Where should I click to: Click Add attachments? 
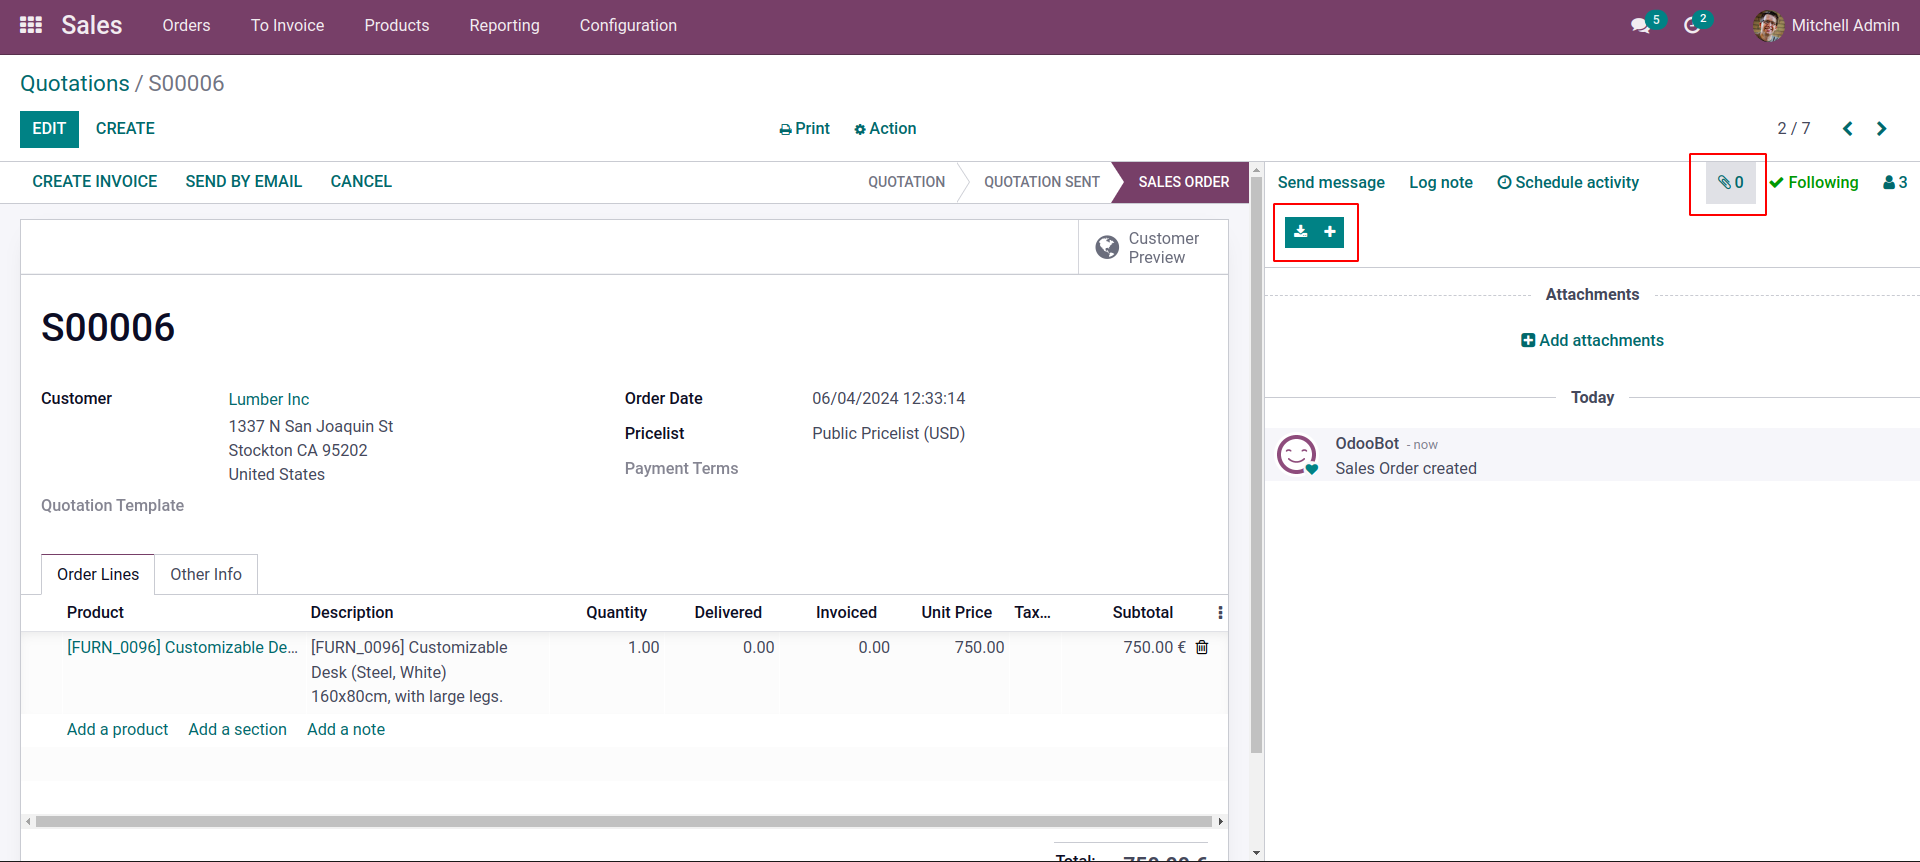1593,341
